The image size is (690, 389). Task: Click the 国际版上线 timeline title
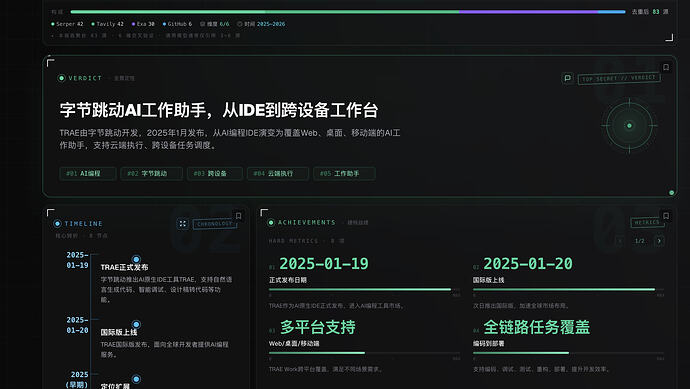tap(119, 332)
